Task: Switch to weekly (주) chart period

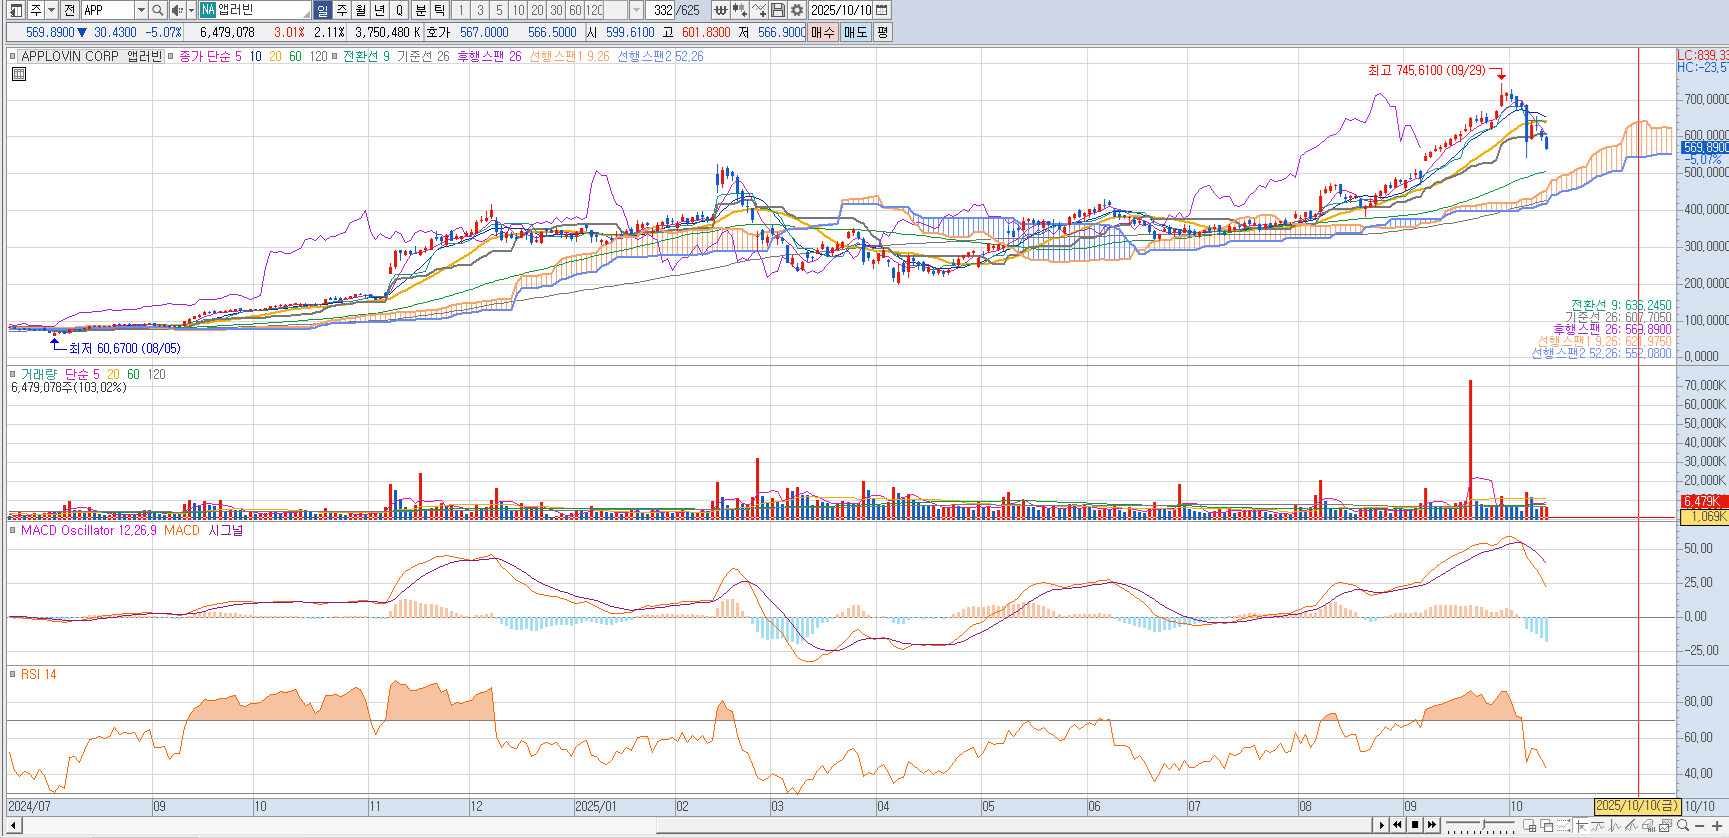Action: (x=341, y=10)
